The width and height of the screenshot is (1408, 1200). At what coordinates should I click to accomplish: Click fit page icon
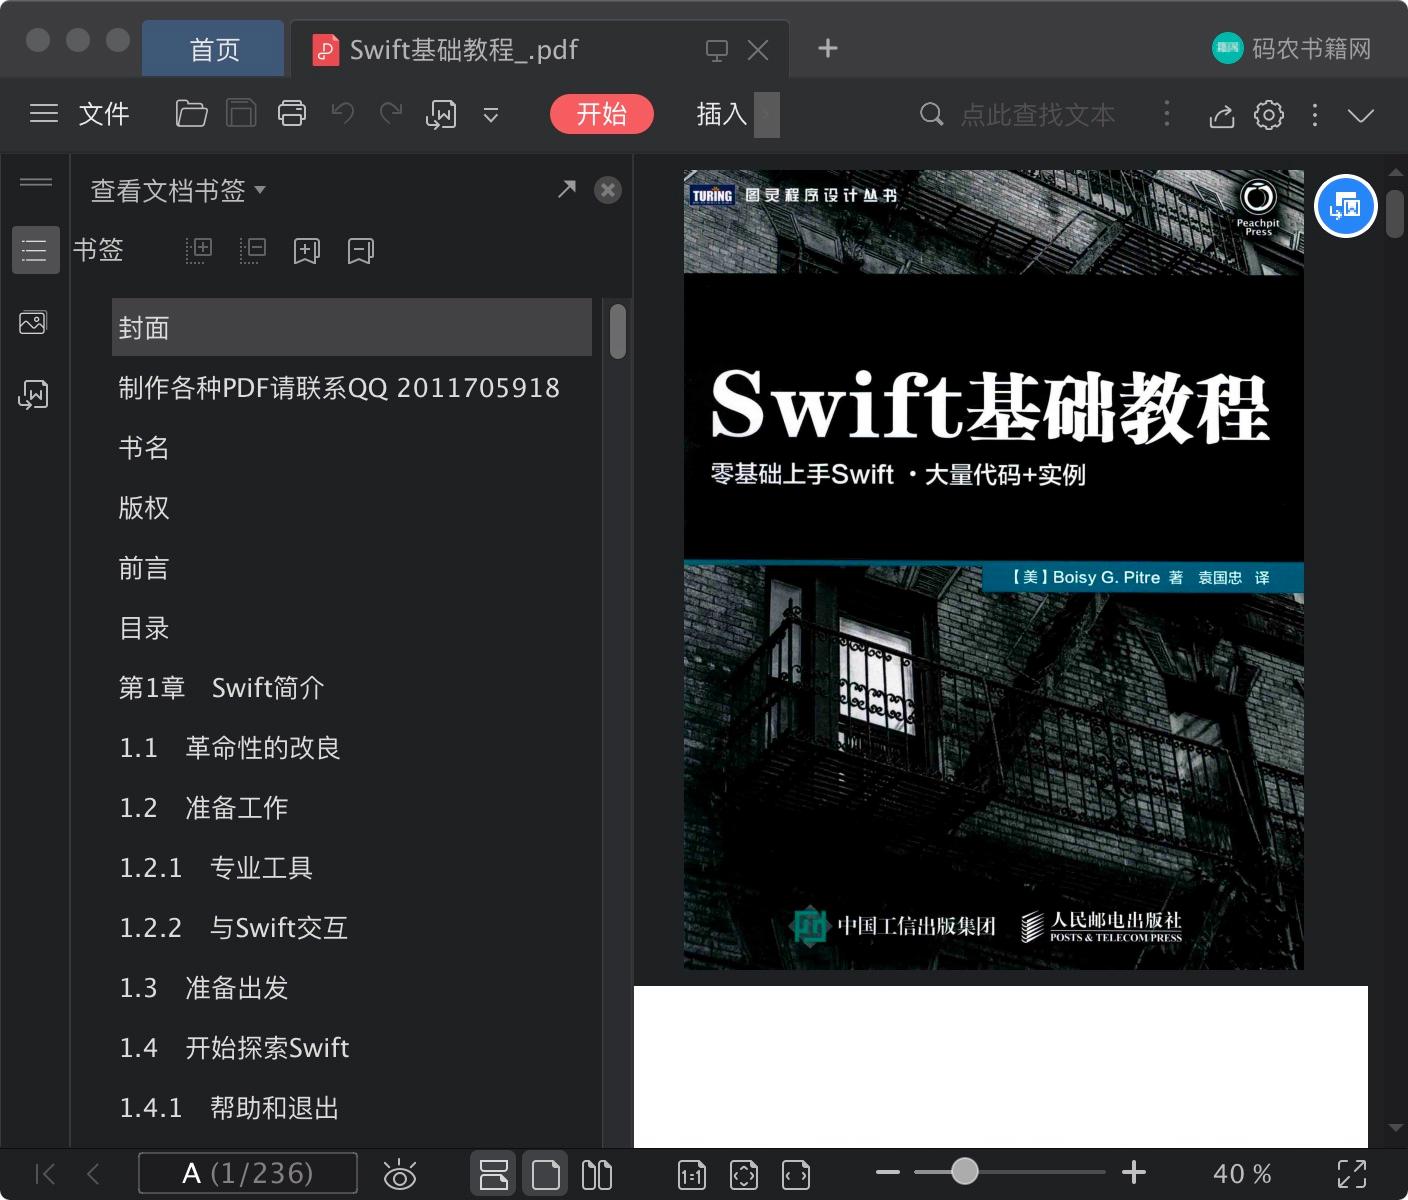pyautogui.click(x=744, y=1175)
